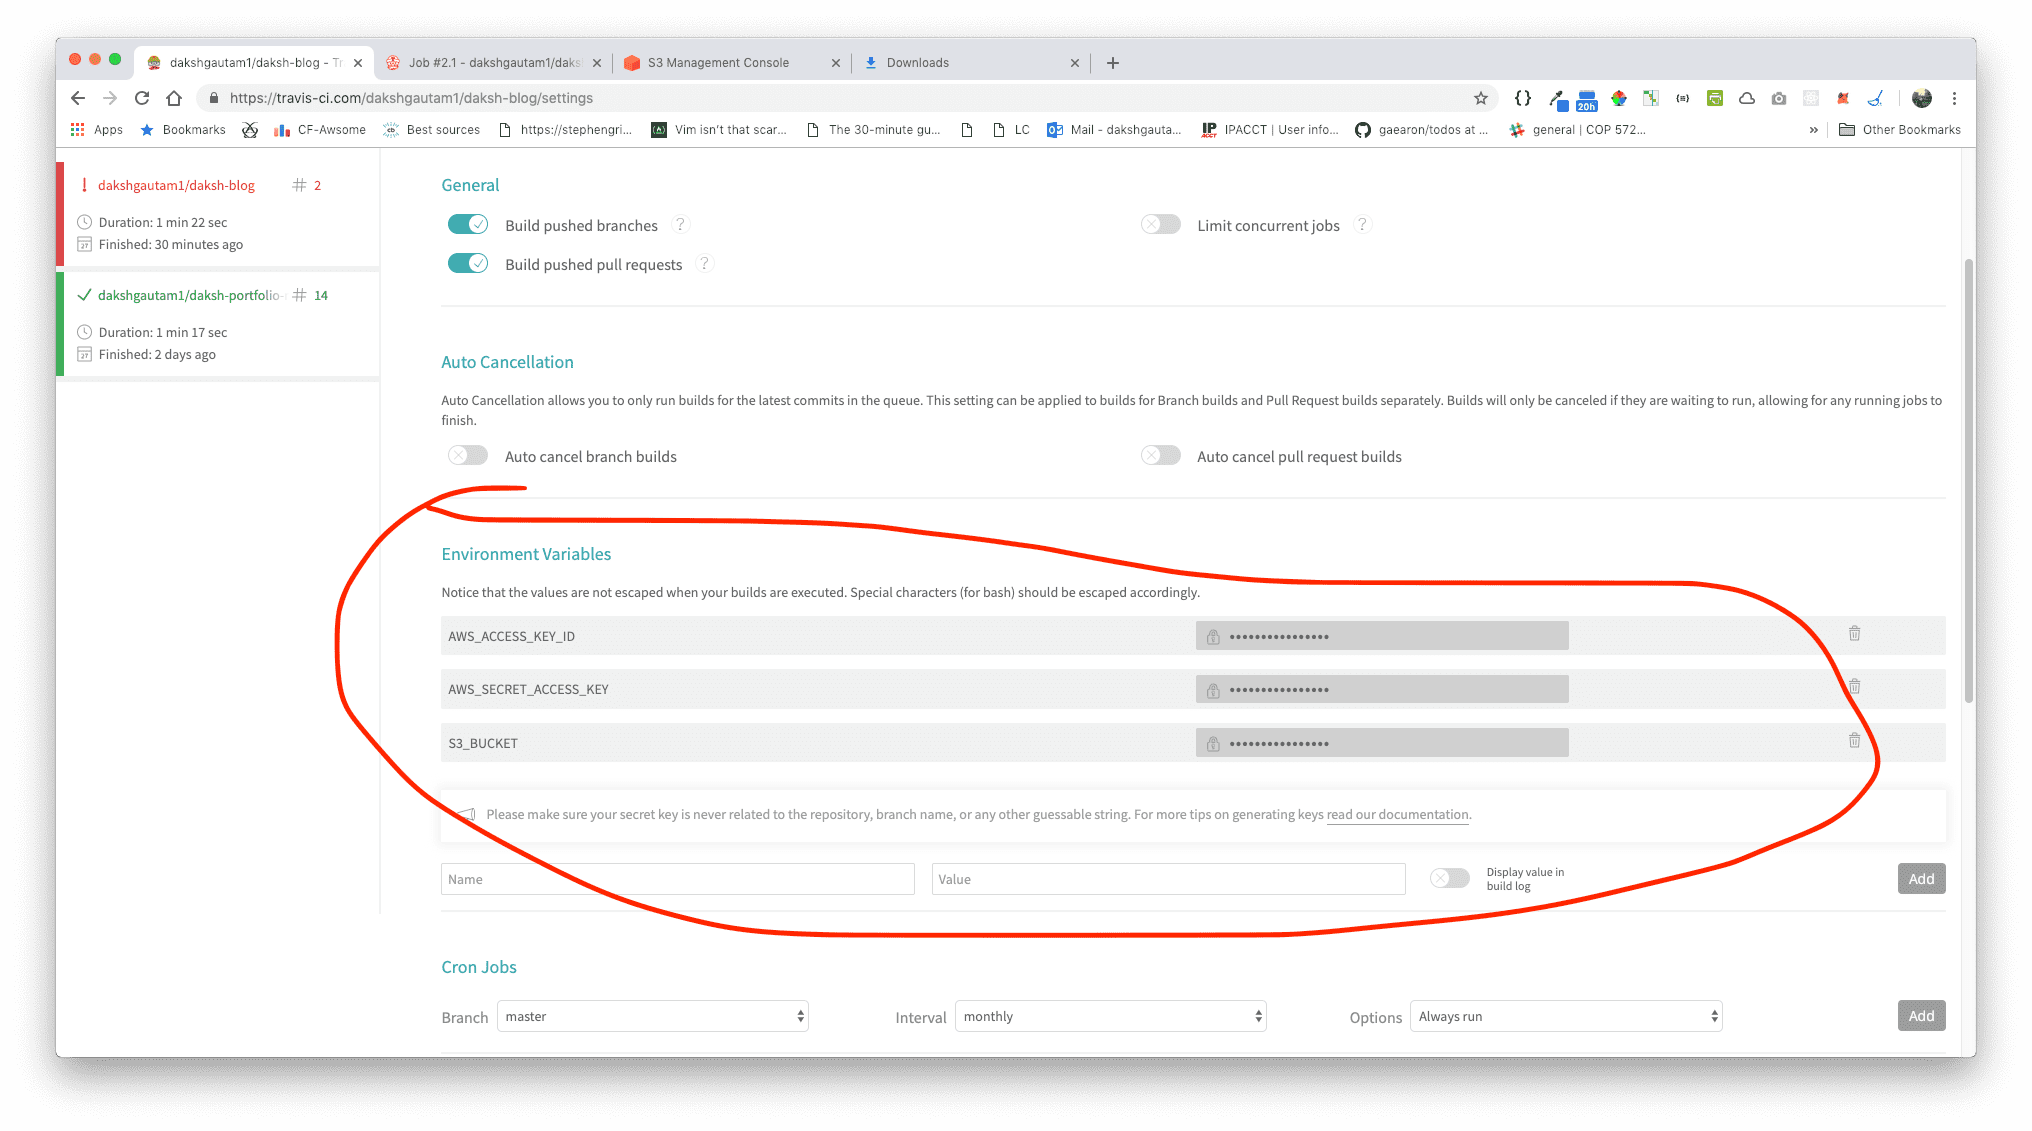Image resolution: width=2032 pixels, height=1131 pixels.
Task: Open the Interval dropdown set to monthly
Action: tap(1111, 1016)
